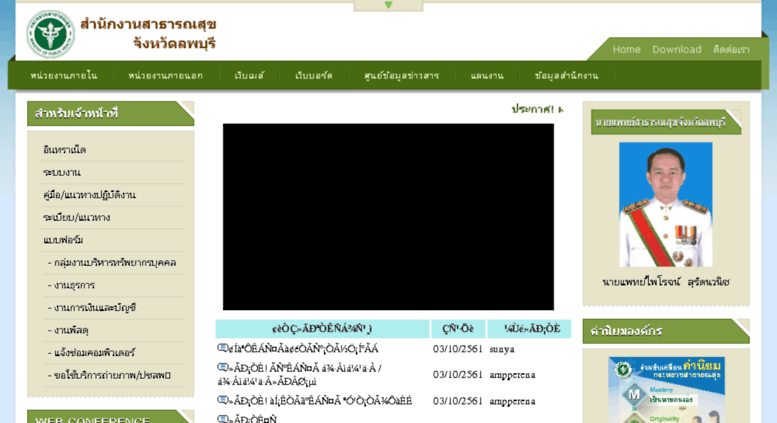Click the Ministry of Public Health logo

tap(51, 34)
